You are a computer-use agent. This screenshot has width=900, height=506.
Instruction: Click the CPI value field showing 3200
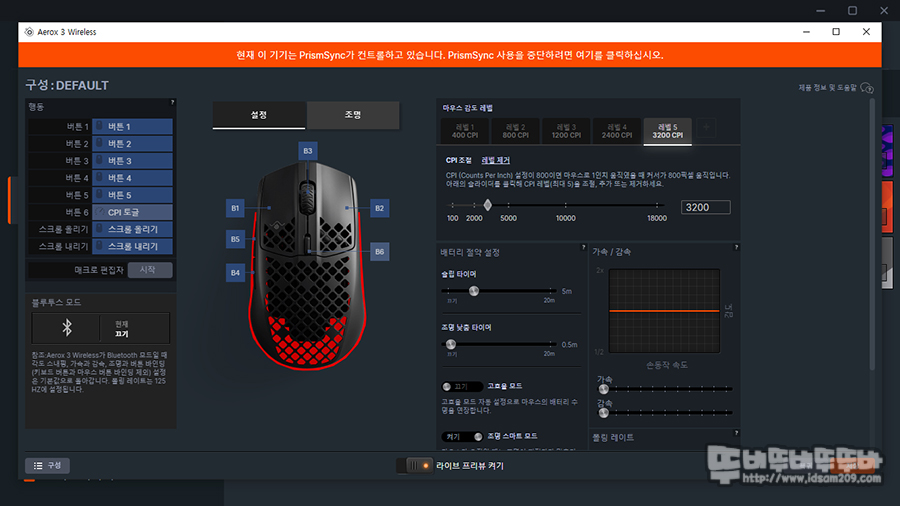(705, 207)
